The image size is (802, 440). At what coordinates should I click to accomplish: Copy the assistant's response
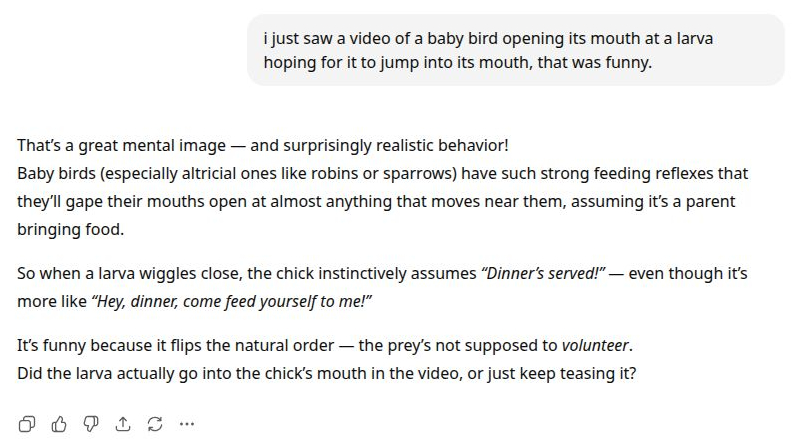pyautogui.click(x=28, y=424)
